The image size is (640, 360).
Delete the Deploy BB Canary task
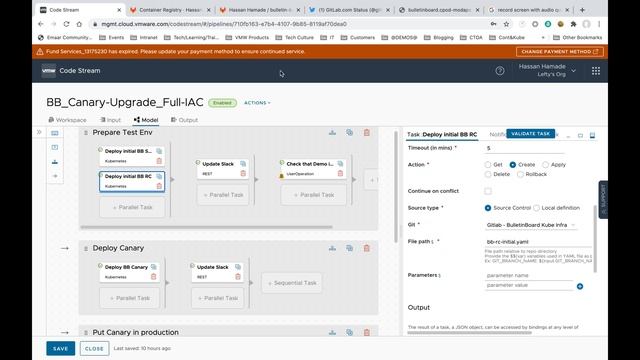coord(153,277)
